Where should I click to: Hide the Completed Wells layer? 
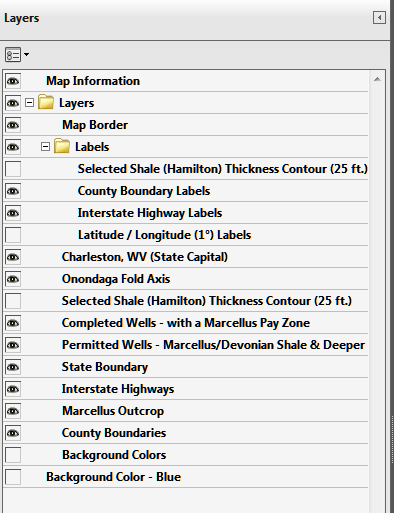pos(13,323)
